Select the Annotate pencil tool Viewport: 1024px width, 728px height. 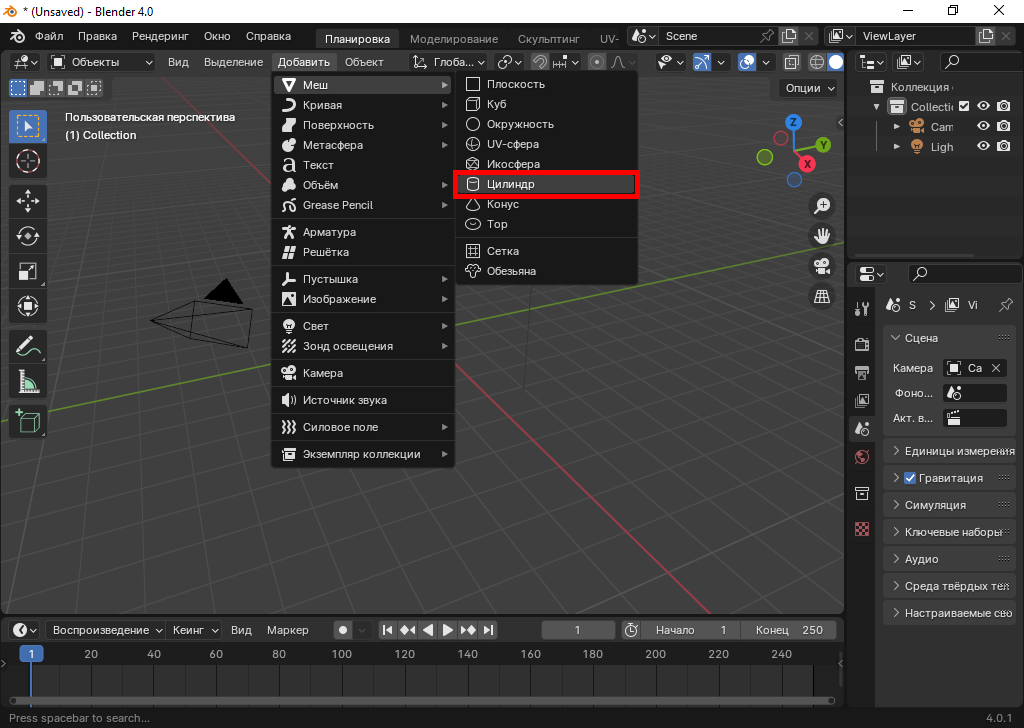click(28, 346)
